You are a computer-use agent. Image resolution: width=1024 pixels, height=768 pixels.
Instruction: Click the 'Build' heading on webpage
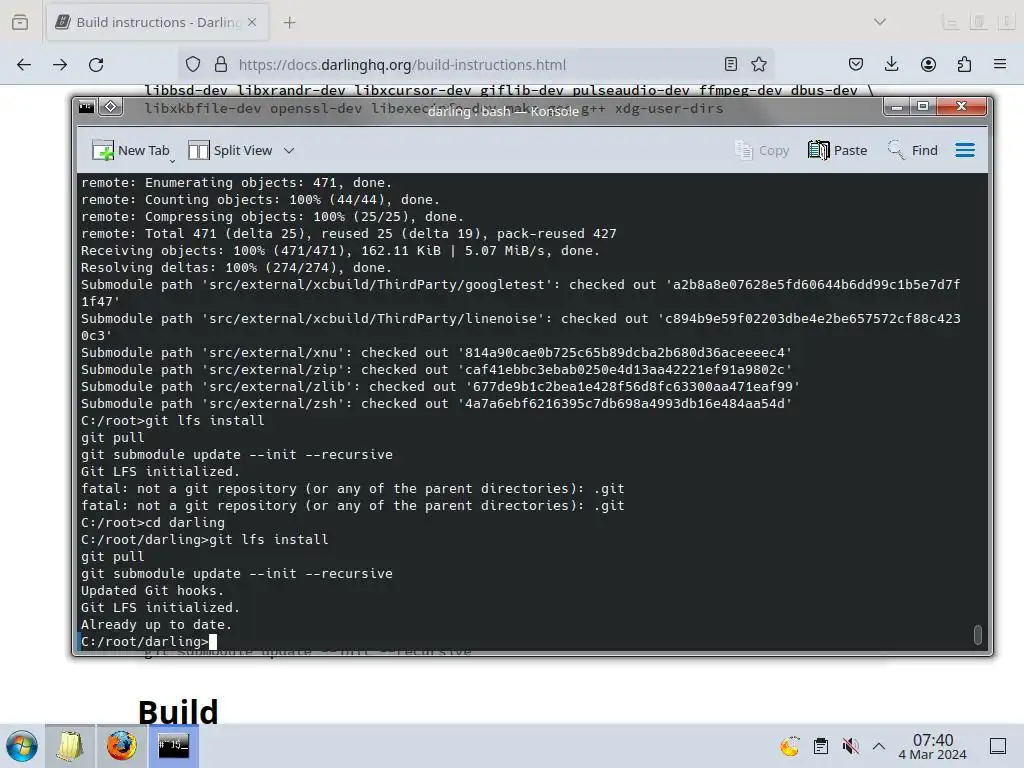(x=178, y=711)
